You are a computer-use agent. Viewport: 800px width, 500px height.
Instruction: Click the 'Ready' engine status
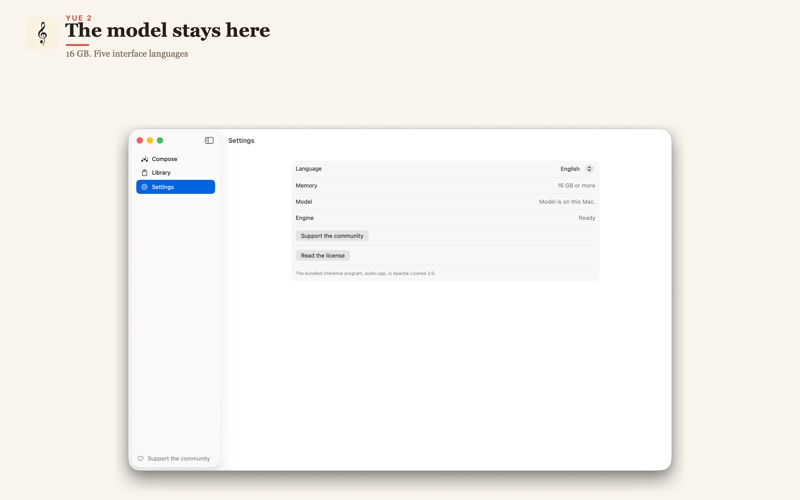coord(587,218)
